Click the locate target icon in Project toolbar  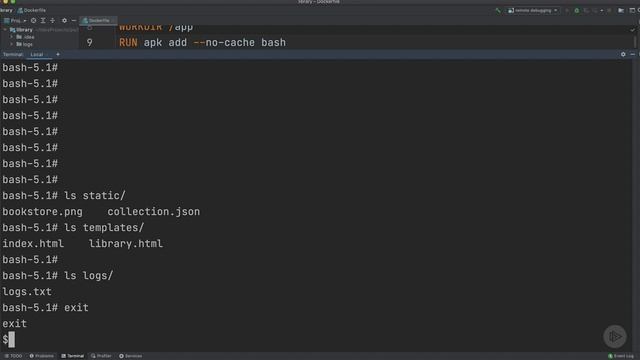point(33,20)
